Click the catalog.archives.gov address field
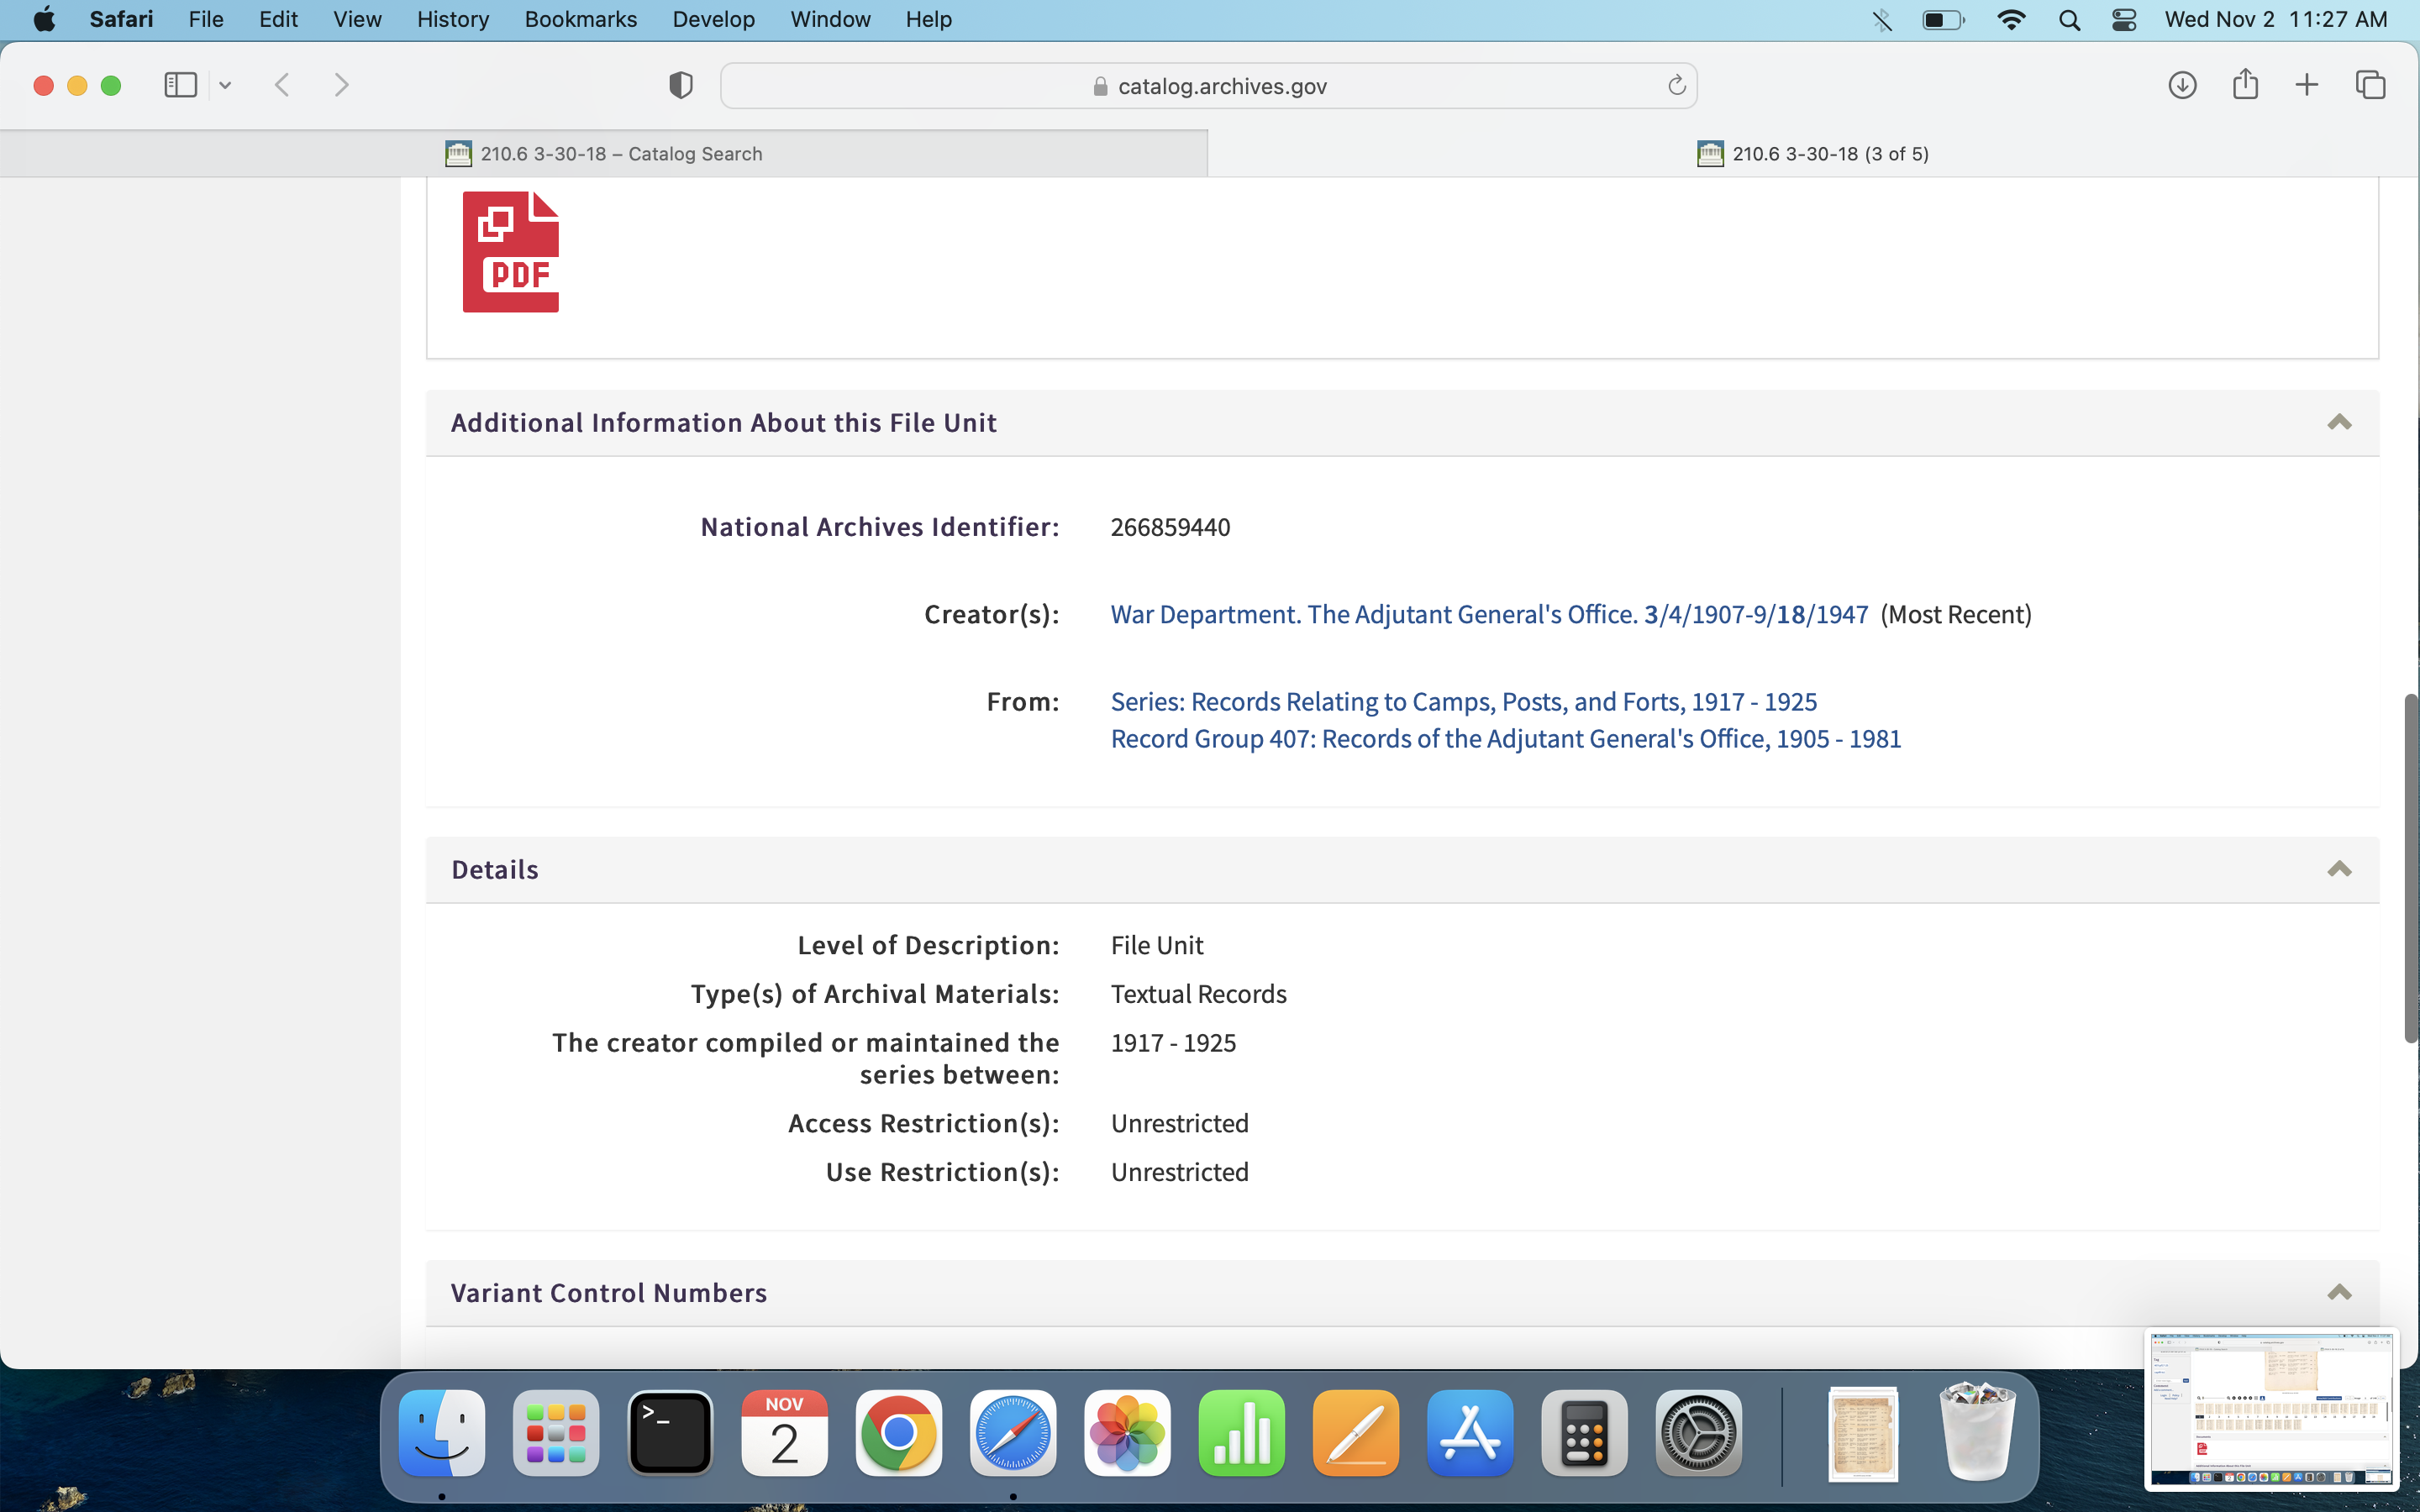 pos(1208,86)
